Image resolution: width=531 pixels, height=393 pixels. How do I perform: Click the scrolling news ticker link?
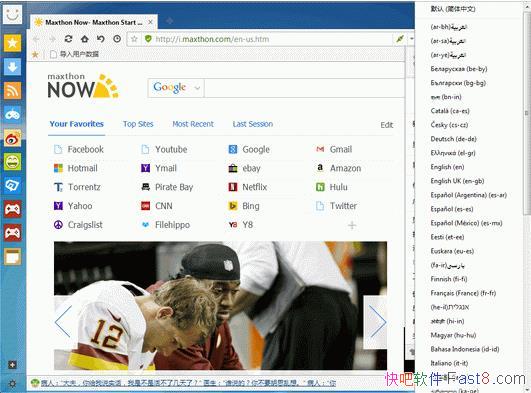tap(188, 383)
